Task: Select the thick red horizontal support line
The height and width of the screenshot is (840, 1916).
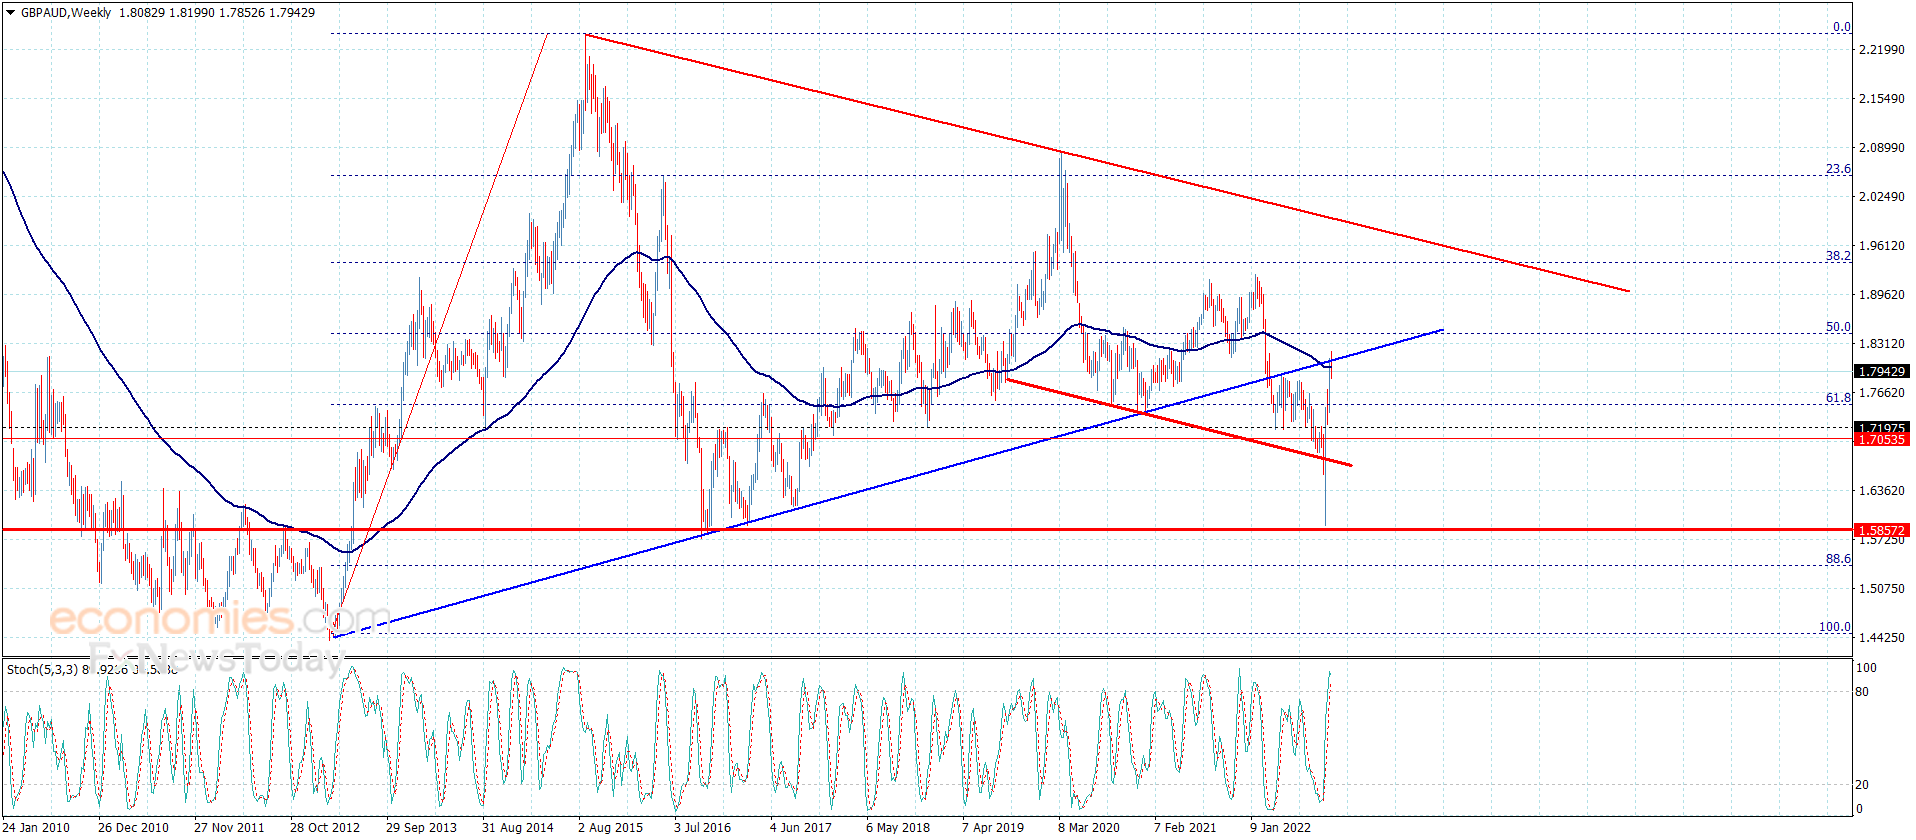Action: 927,529
